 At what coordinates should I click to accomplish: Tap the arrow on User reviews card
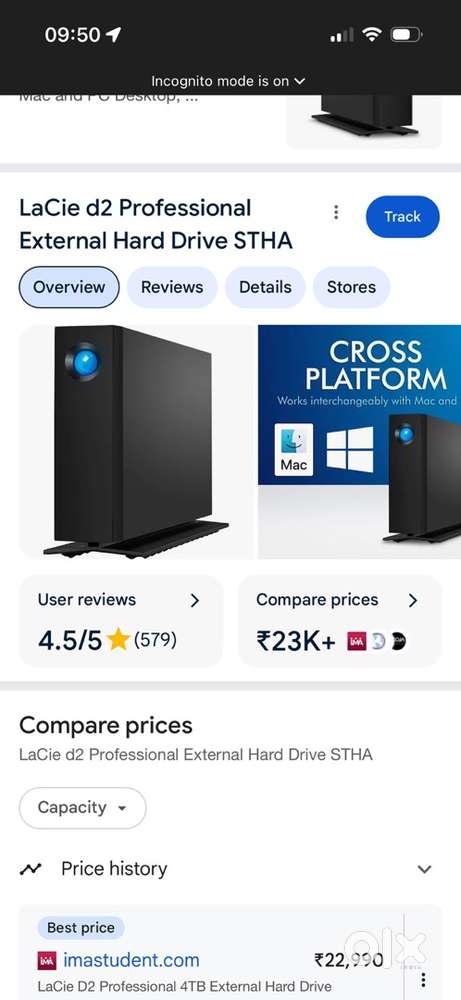[195, 600]
